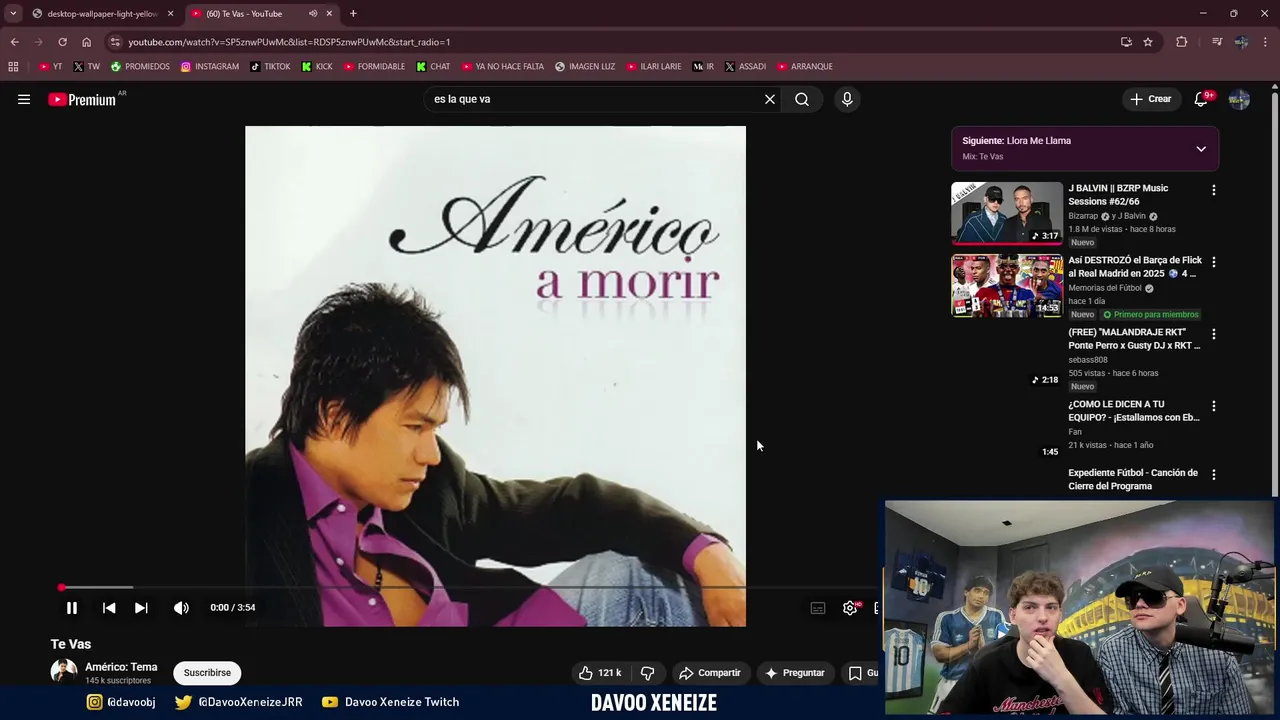Skip to the next video
The width and height of the screenshot is (1280, 720).
coord(141,607)
